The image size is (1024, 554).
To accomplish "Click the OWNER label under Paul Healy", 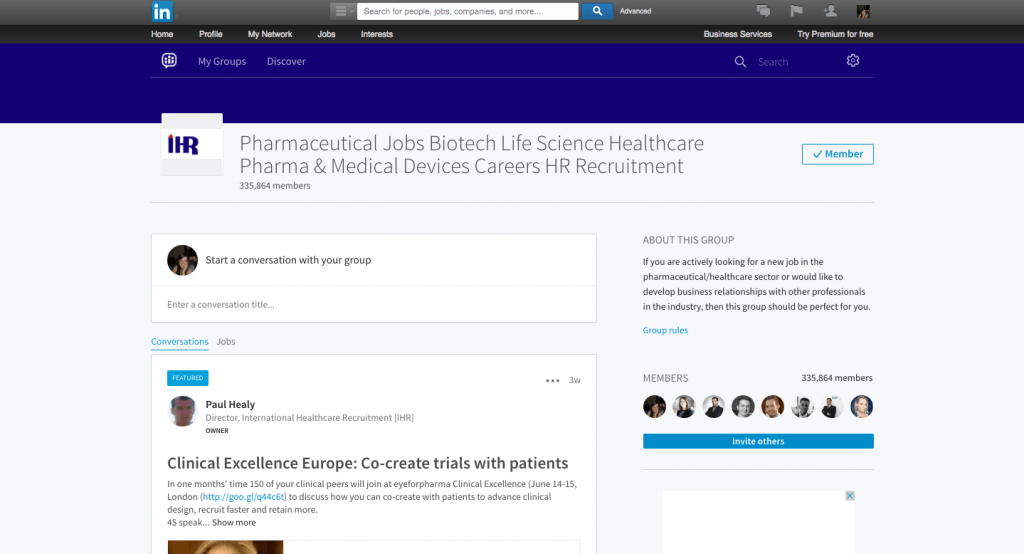I will coord(217,431).
